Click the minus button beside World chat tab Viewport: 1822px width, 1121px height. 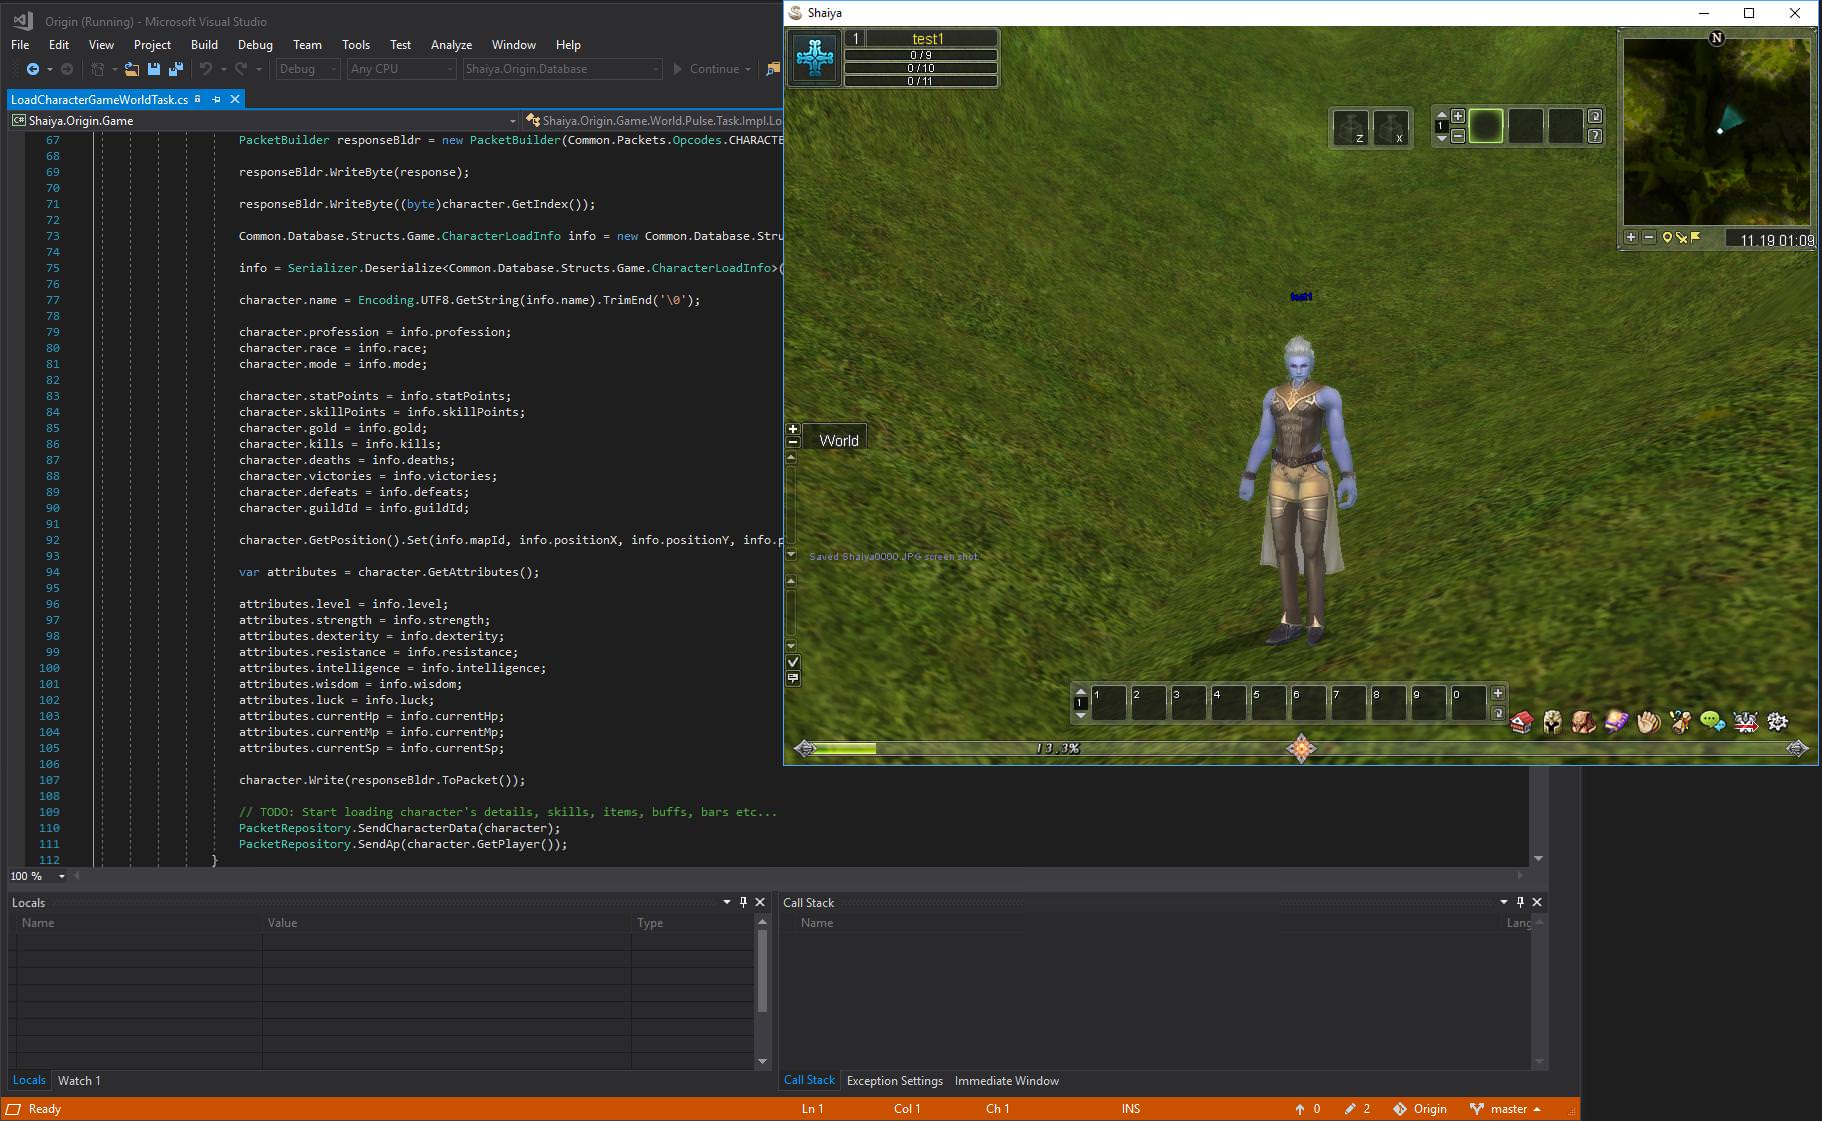pyautogui.click(x=793, y=441)
